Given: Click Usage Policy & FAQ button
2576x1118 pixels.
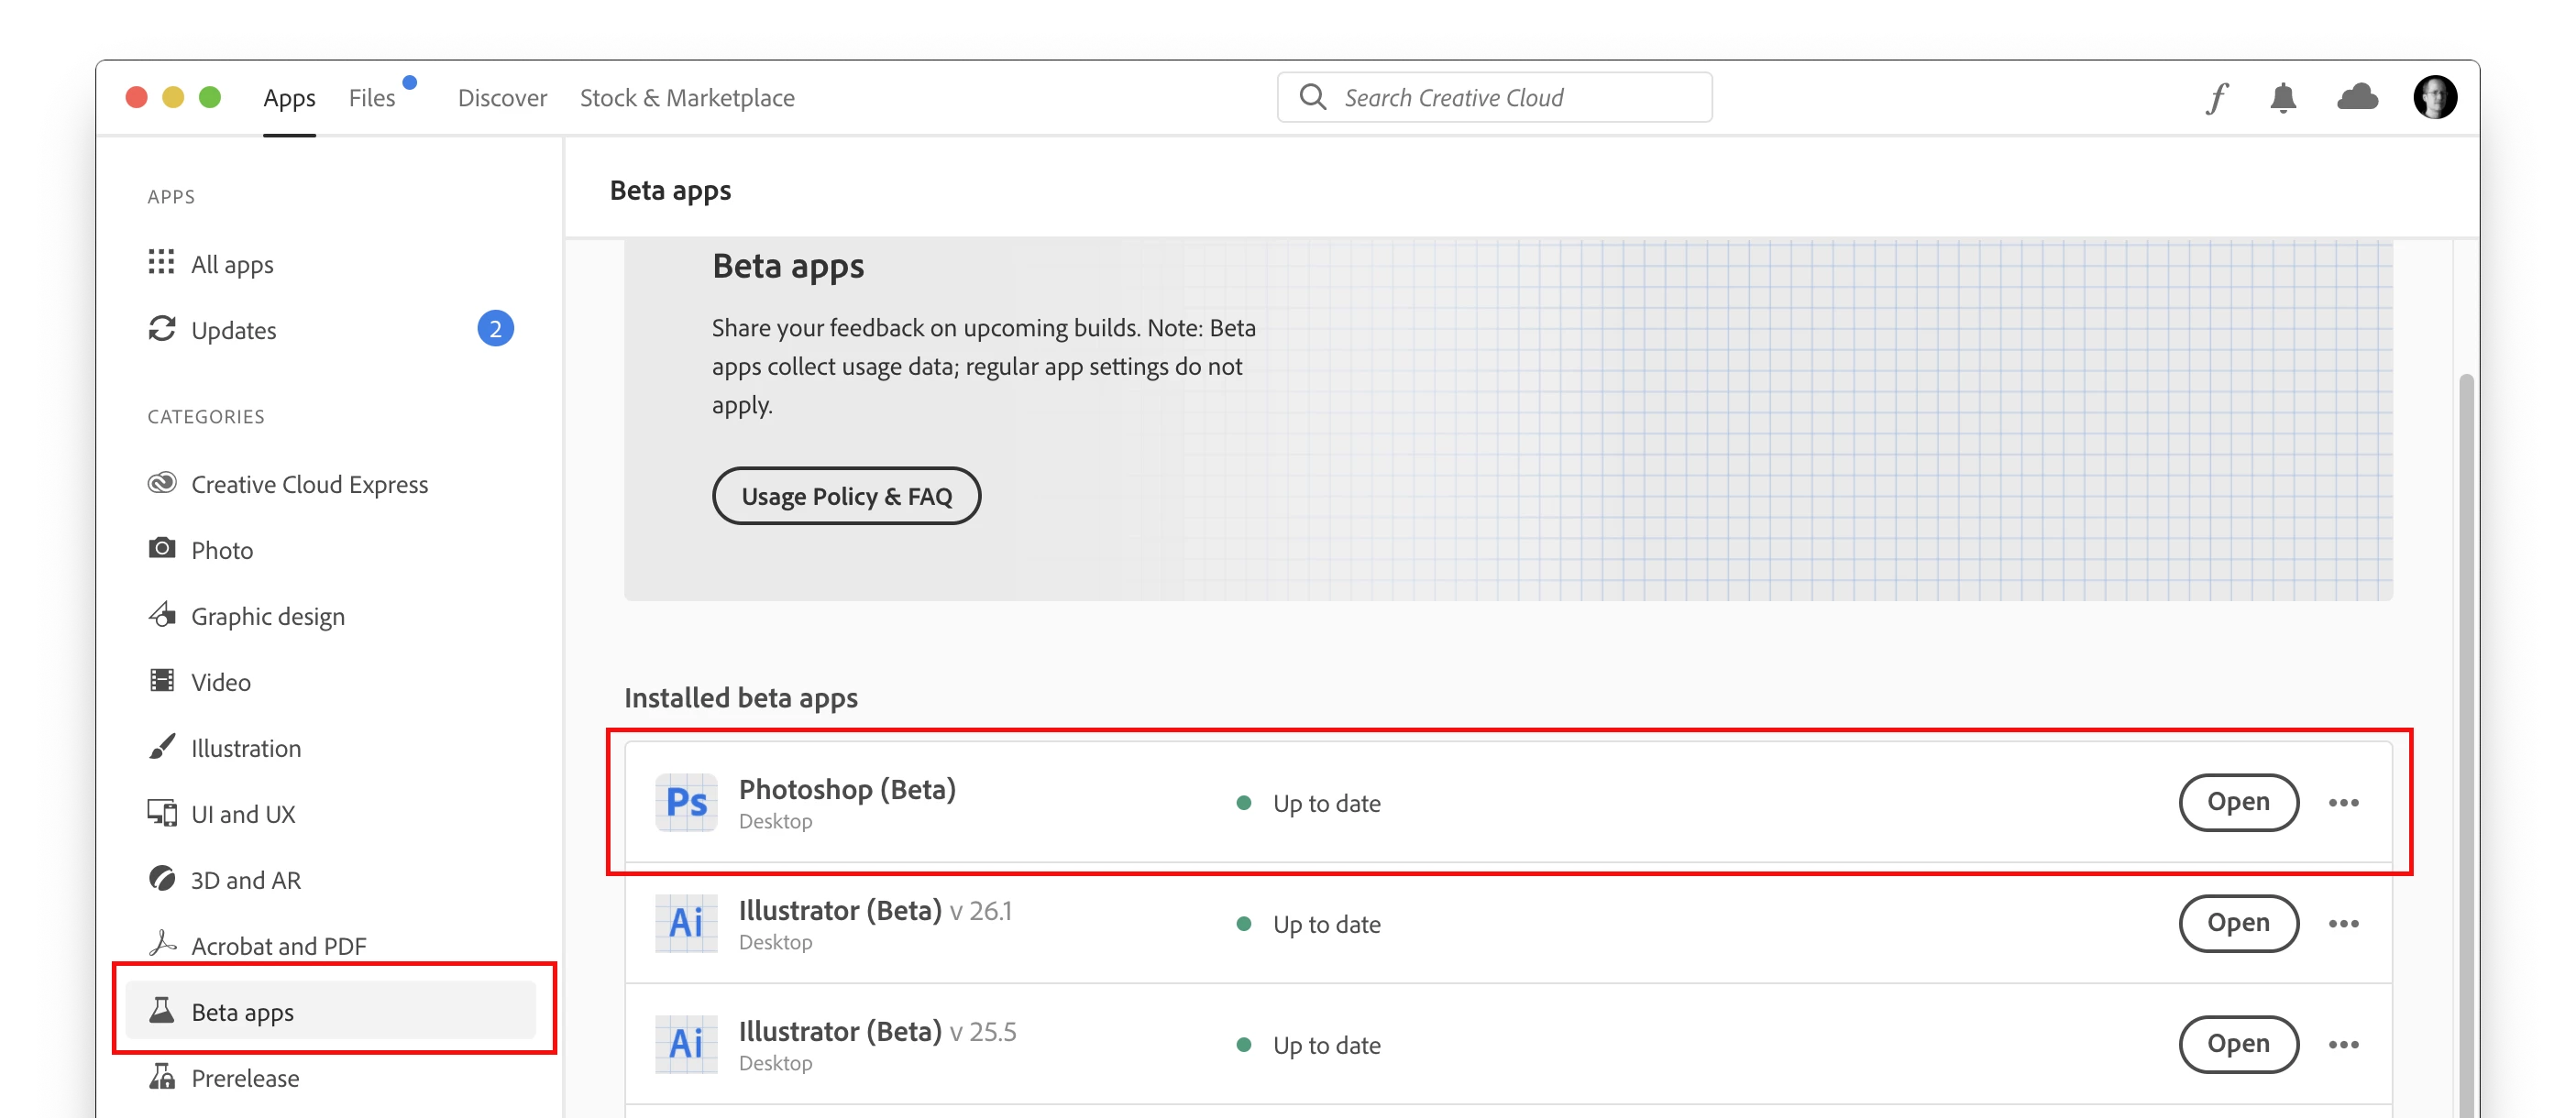Looking at the screenshot, I should coord(846,496).
